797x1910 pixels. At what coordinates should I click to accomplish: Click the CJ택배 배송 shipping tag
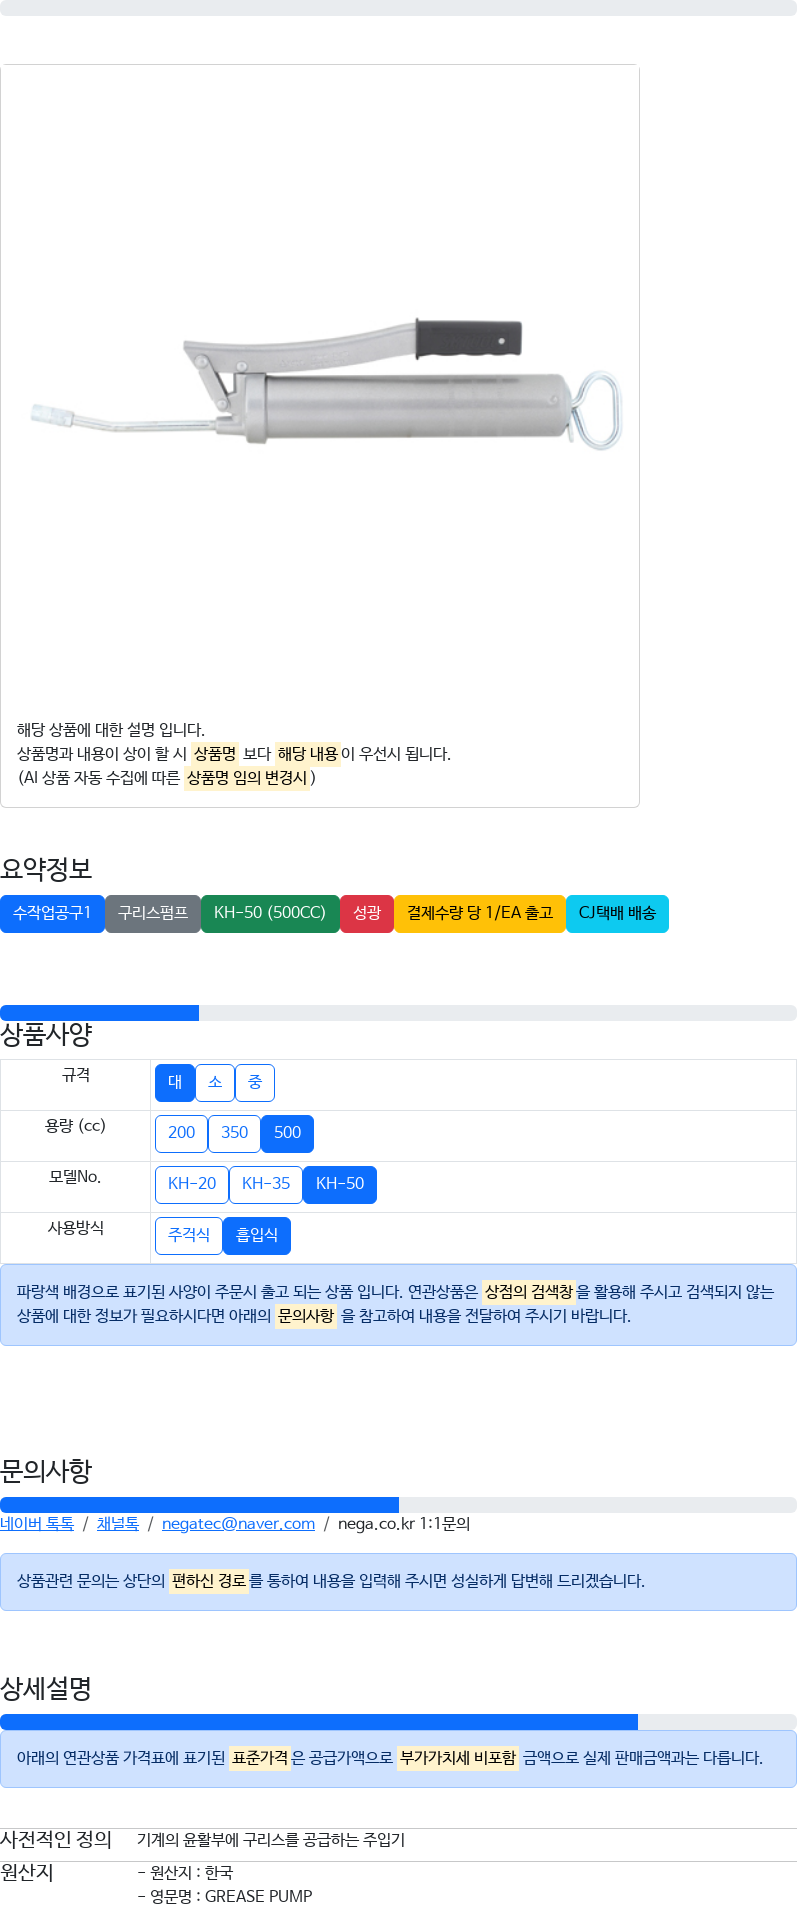click(x=617, y=914)
